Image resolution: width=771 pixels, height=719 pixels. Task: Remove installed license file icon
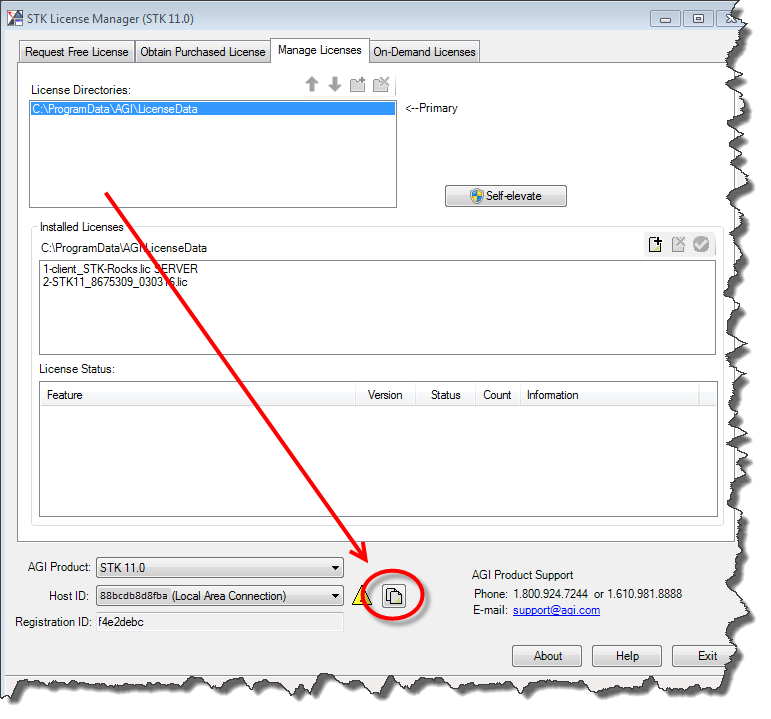click(678, 244)
